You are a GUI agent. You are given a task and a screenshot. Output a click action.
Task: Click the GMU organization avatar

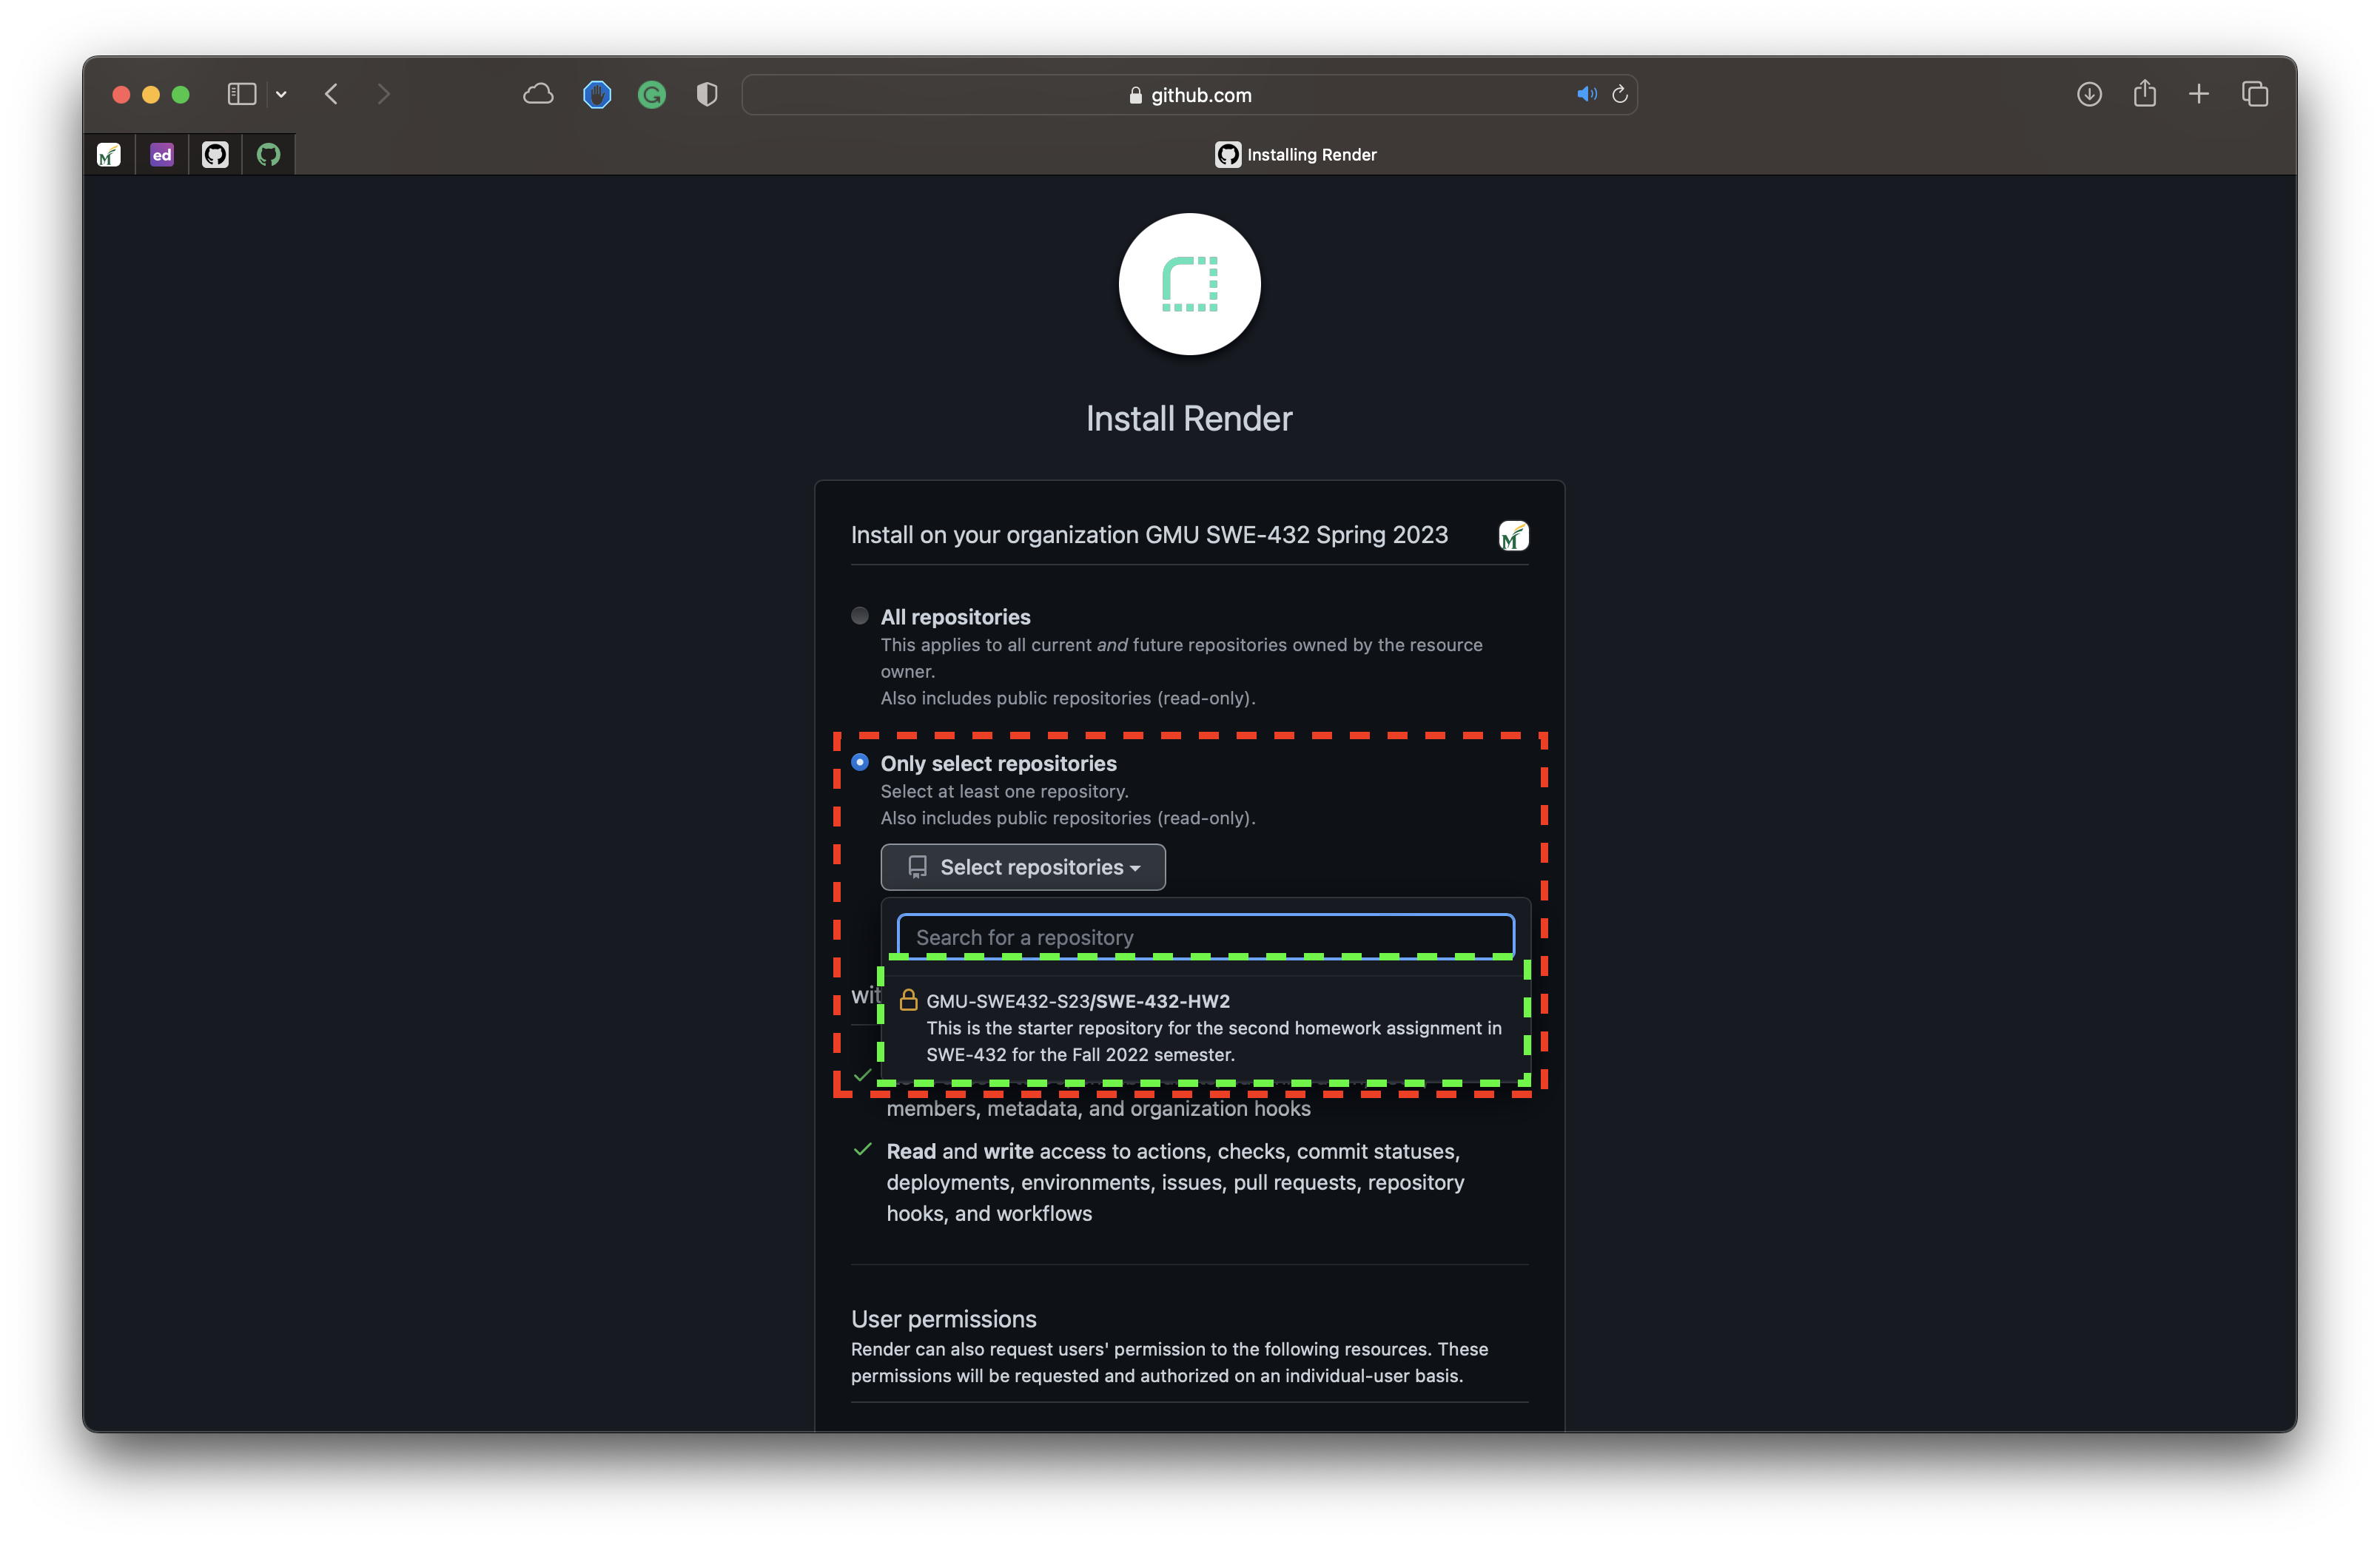click(1514, 536)
